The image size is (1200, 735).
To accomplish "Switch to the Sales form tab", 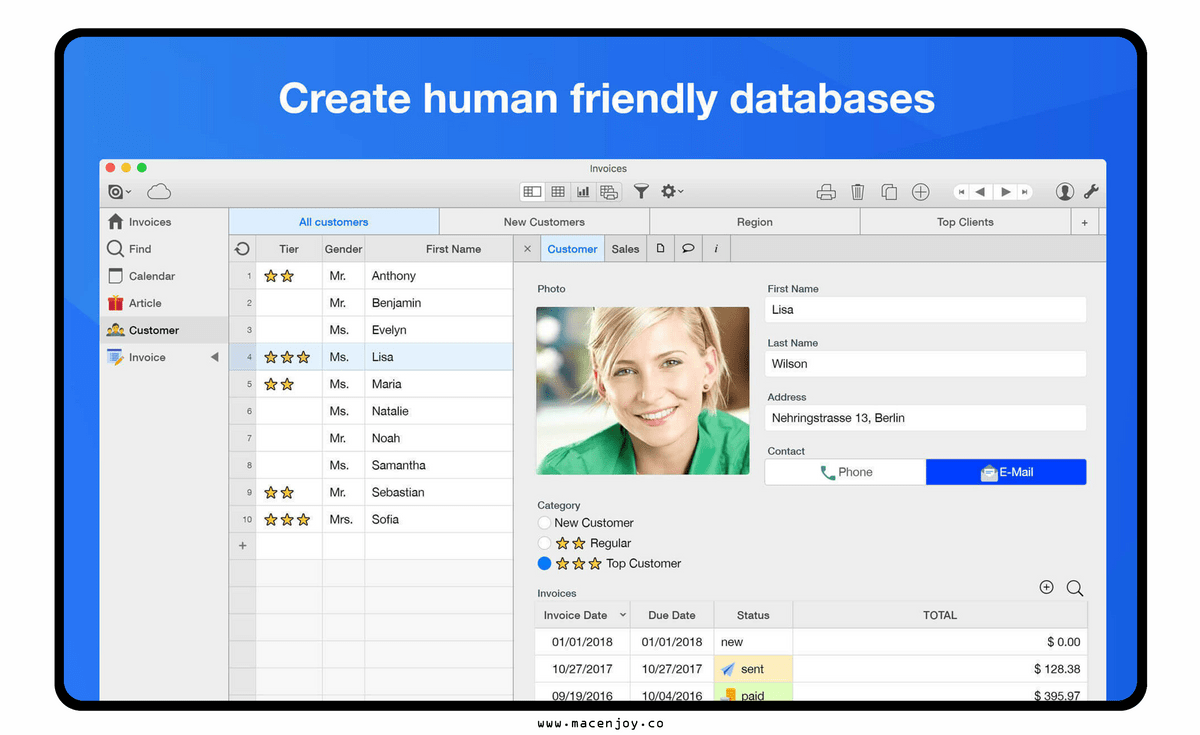I will [x=625, y=249].
